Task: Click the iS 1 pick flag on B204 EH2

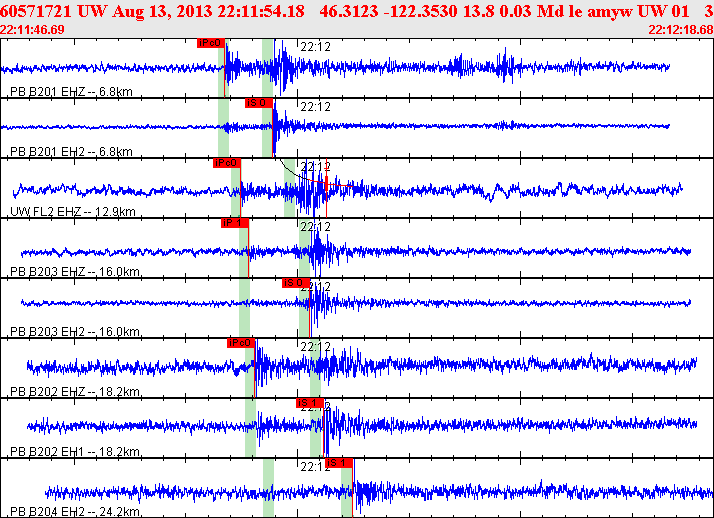Action: pyautogui.click(x=339, y=463)
